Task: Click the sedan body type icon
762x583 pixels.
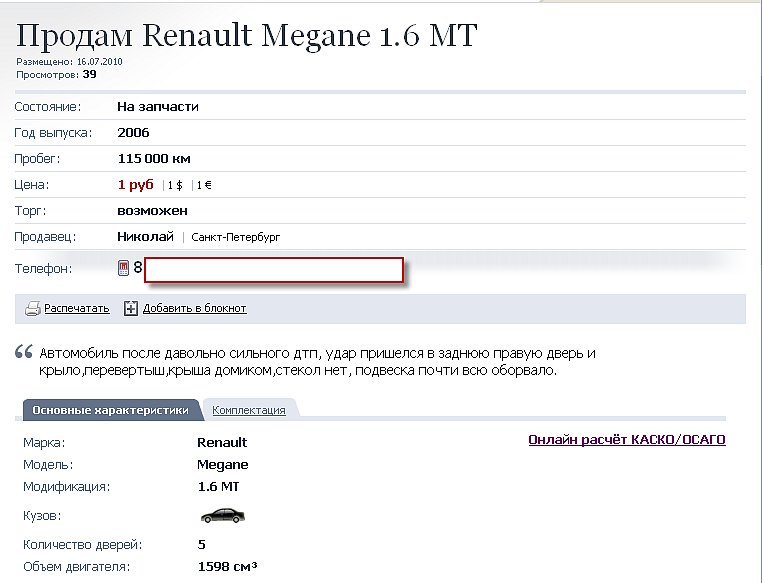Action: (223, 515)
